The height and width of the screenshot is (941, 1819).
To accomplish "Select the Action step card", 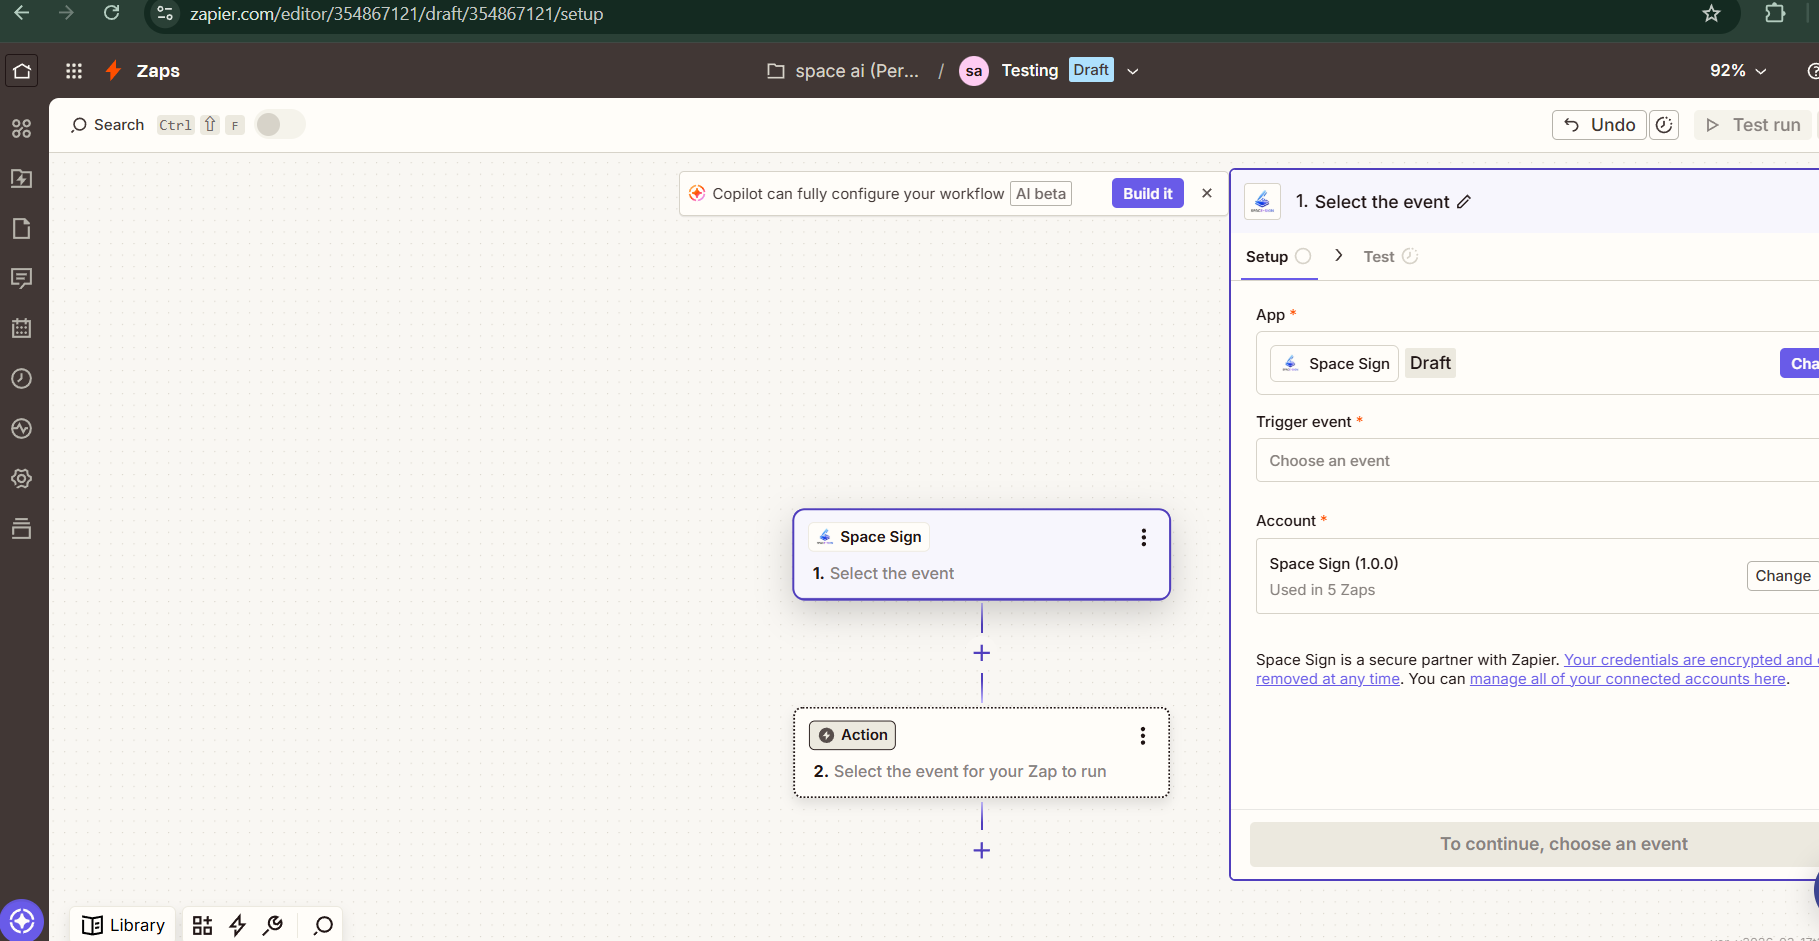I will [981, 753].
